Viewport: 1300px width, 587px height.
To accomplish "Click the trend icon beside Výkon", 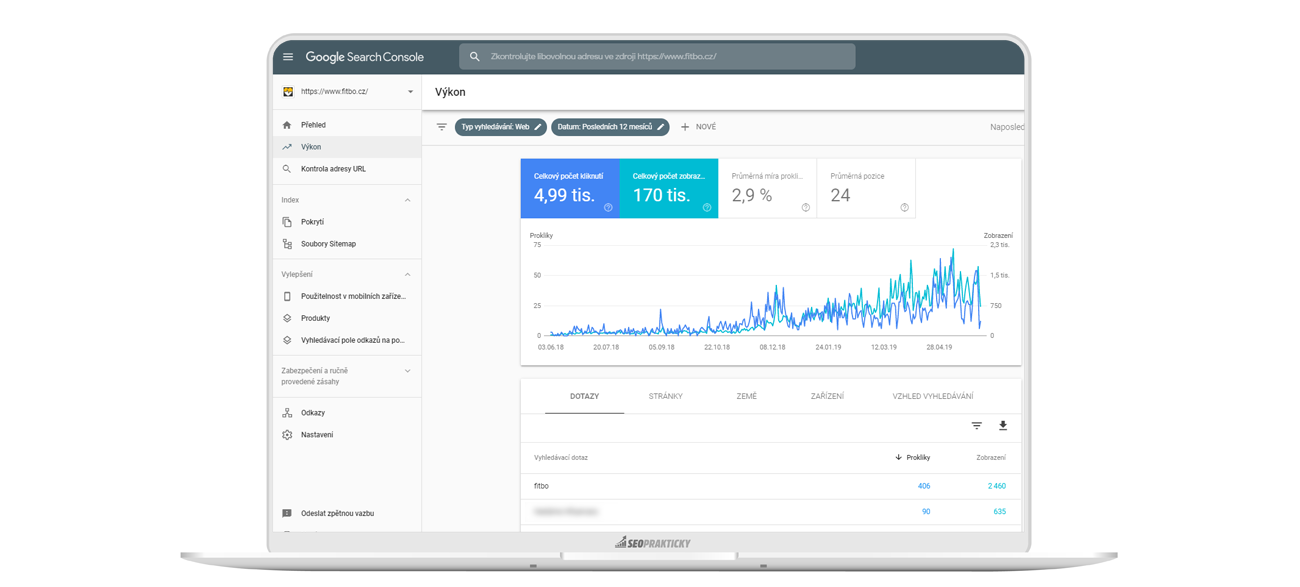I will click(287, 147).
